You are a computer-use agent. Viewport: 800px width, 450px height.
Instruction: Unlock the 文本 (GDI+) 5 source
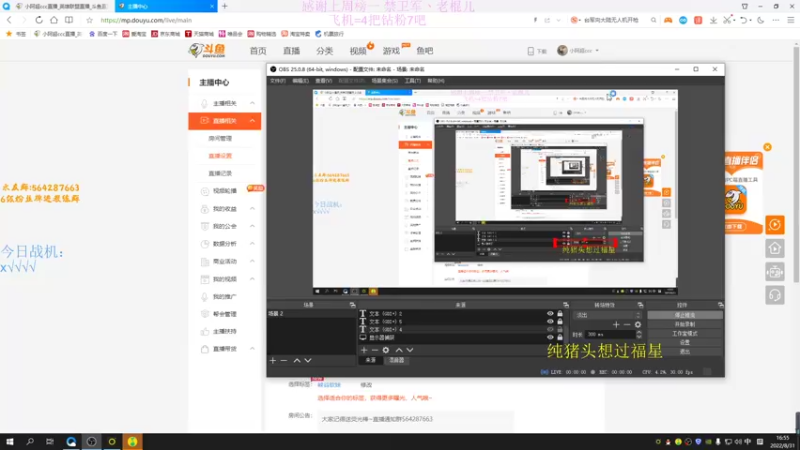coord(560,321)
